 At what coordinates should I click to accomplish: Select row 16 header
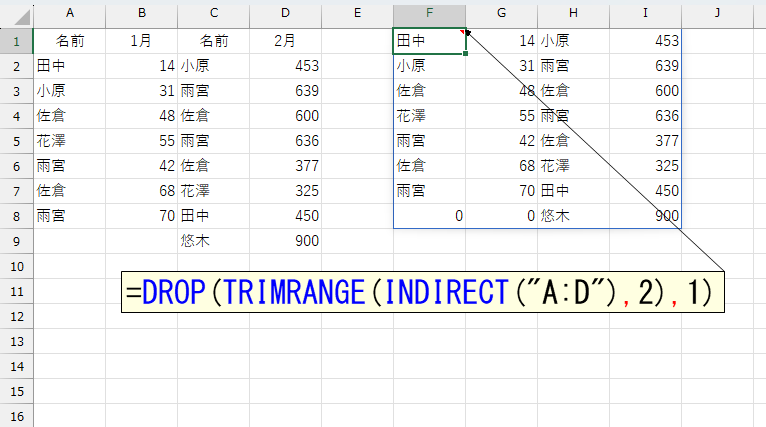16,415
